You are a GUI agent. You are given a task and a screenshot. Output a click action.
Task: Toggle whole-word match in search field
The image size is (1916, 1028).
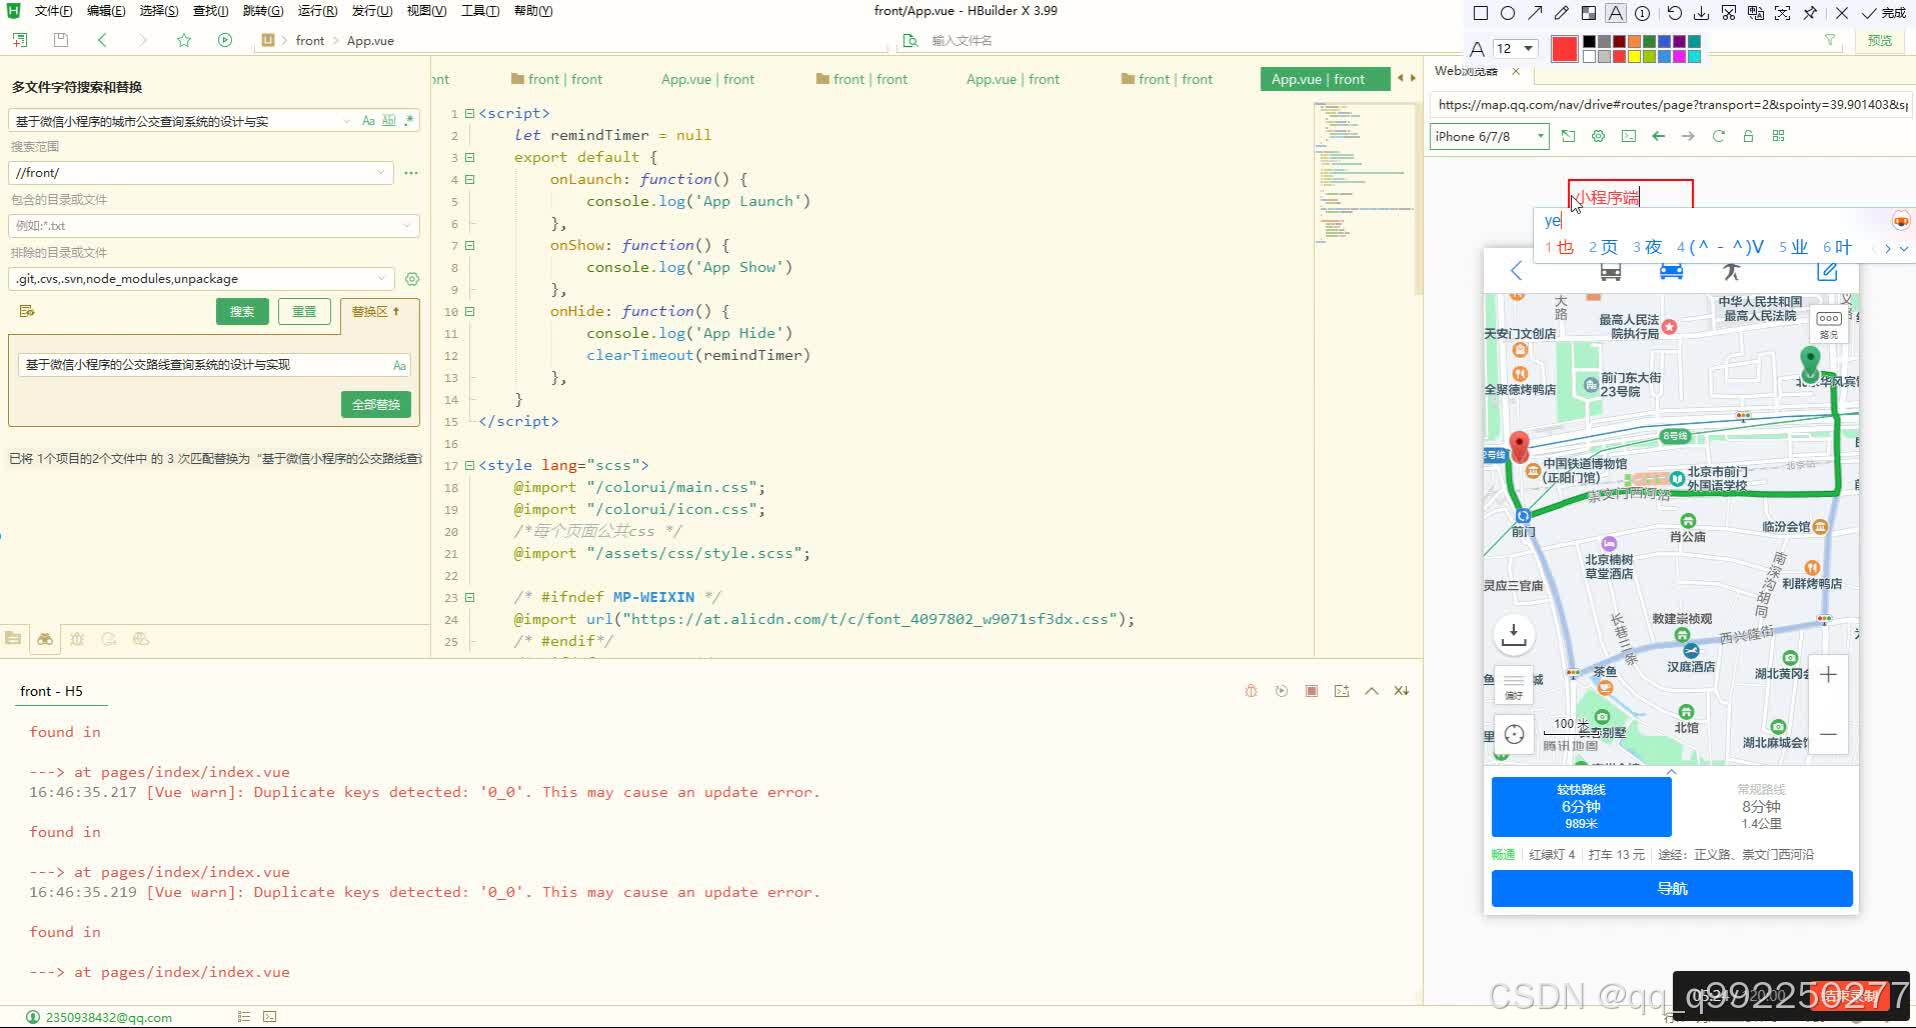(x=389, y=121)
